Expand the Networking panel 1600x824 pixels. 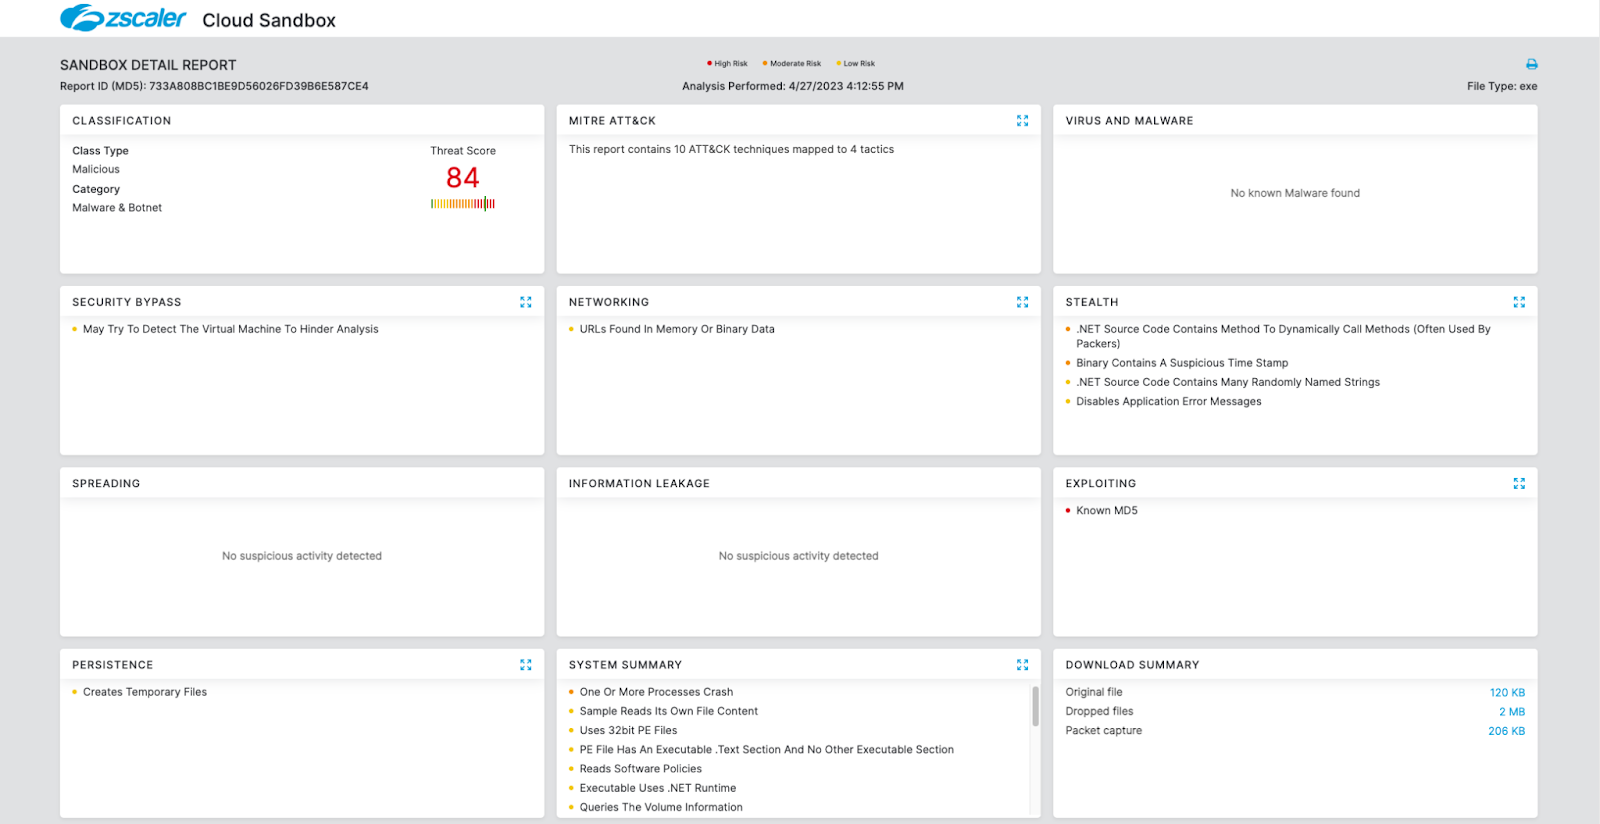point(1022,302)
